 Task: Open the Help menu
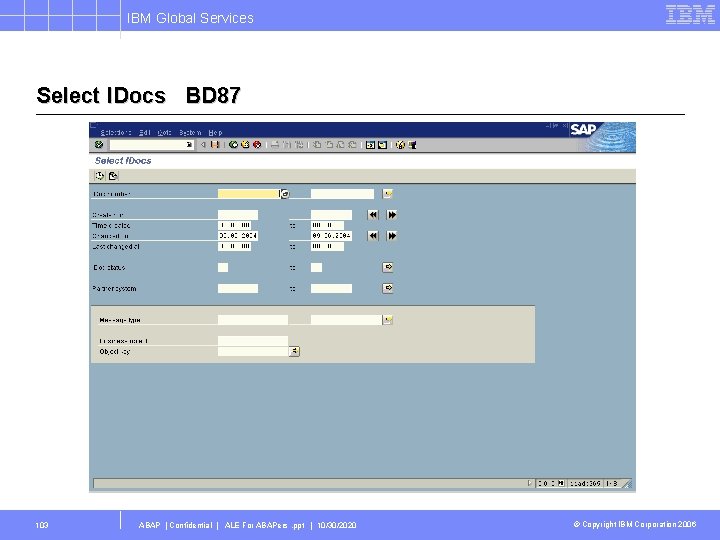(x=215, y=132)
